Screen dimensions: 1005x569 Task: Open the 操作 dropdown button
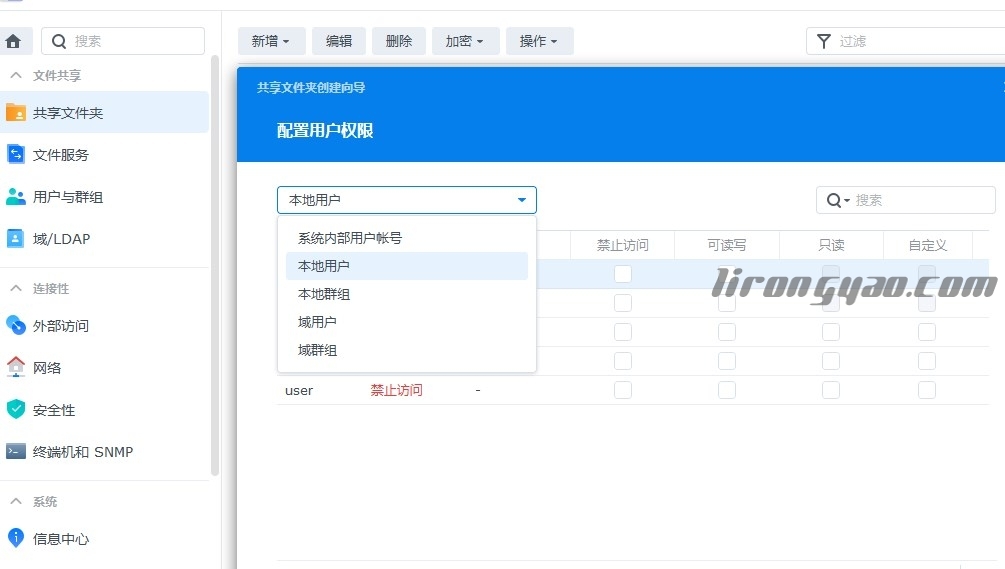pos(540,41)
